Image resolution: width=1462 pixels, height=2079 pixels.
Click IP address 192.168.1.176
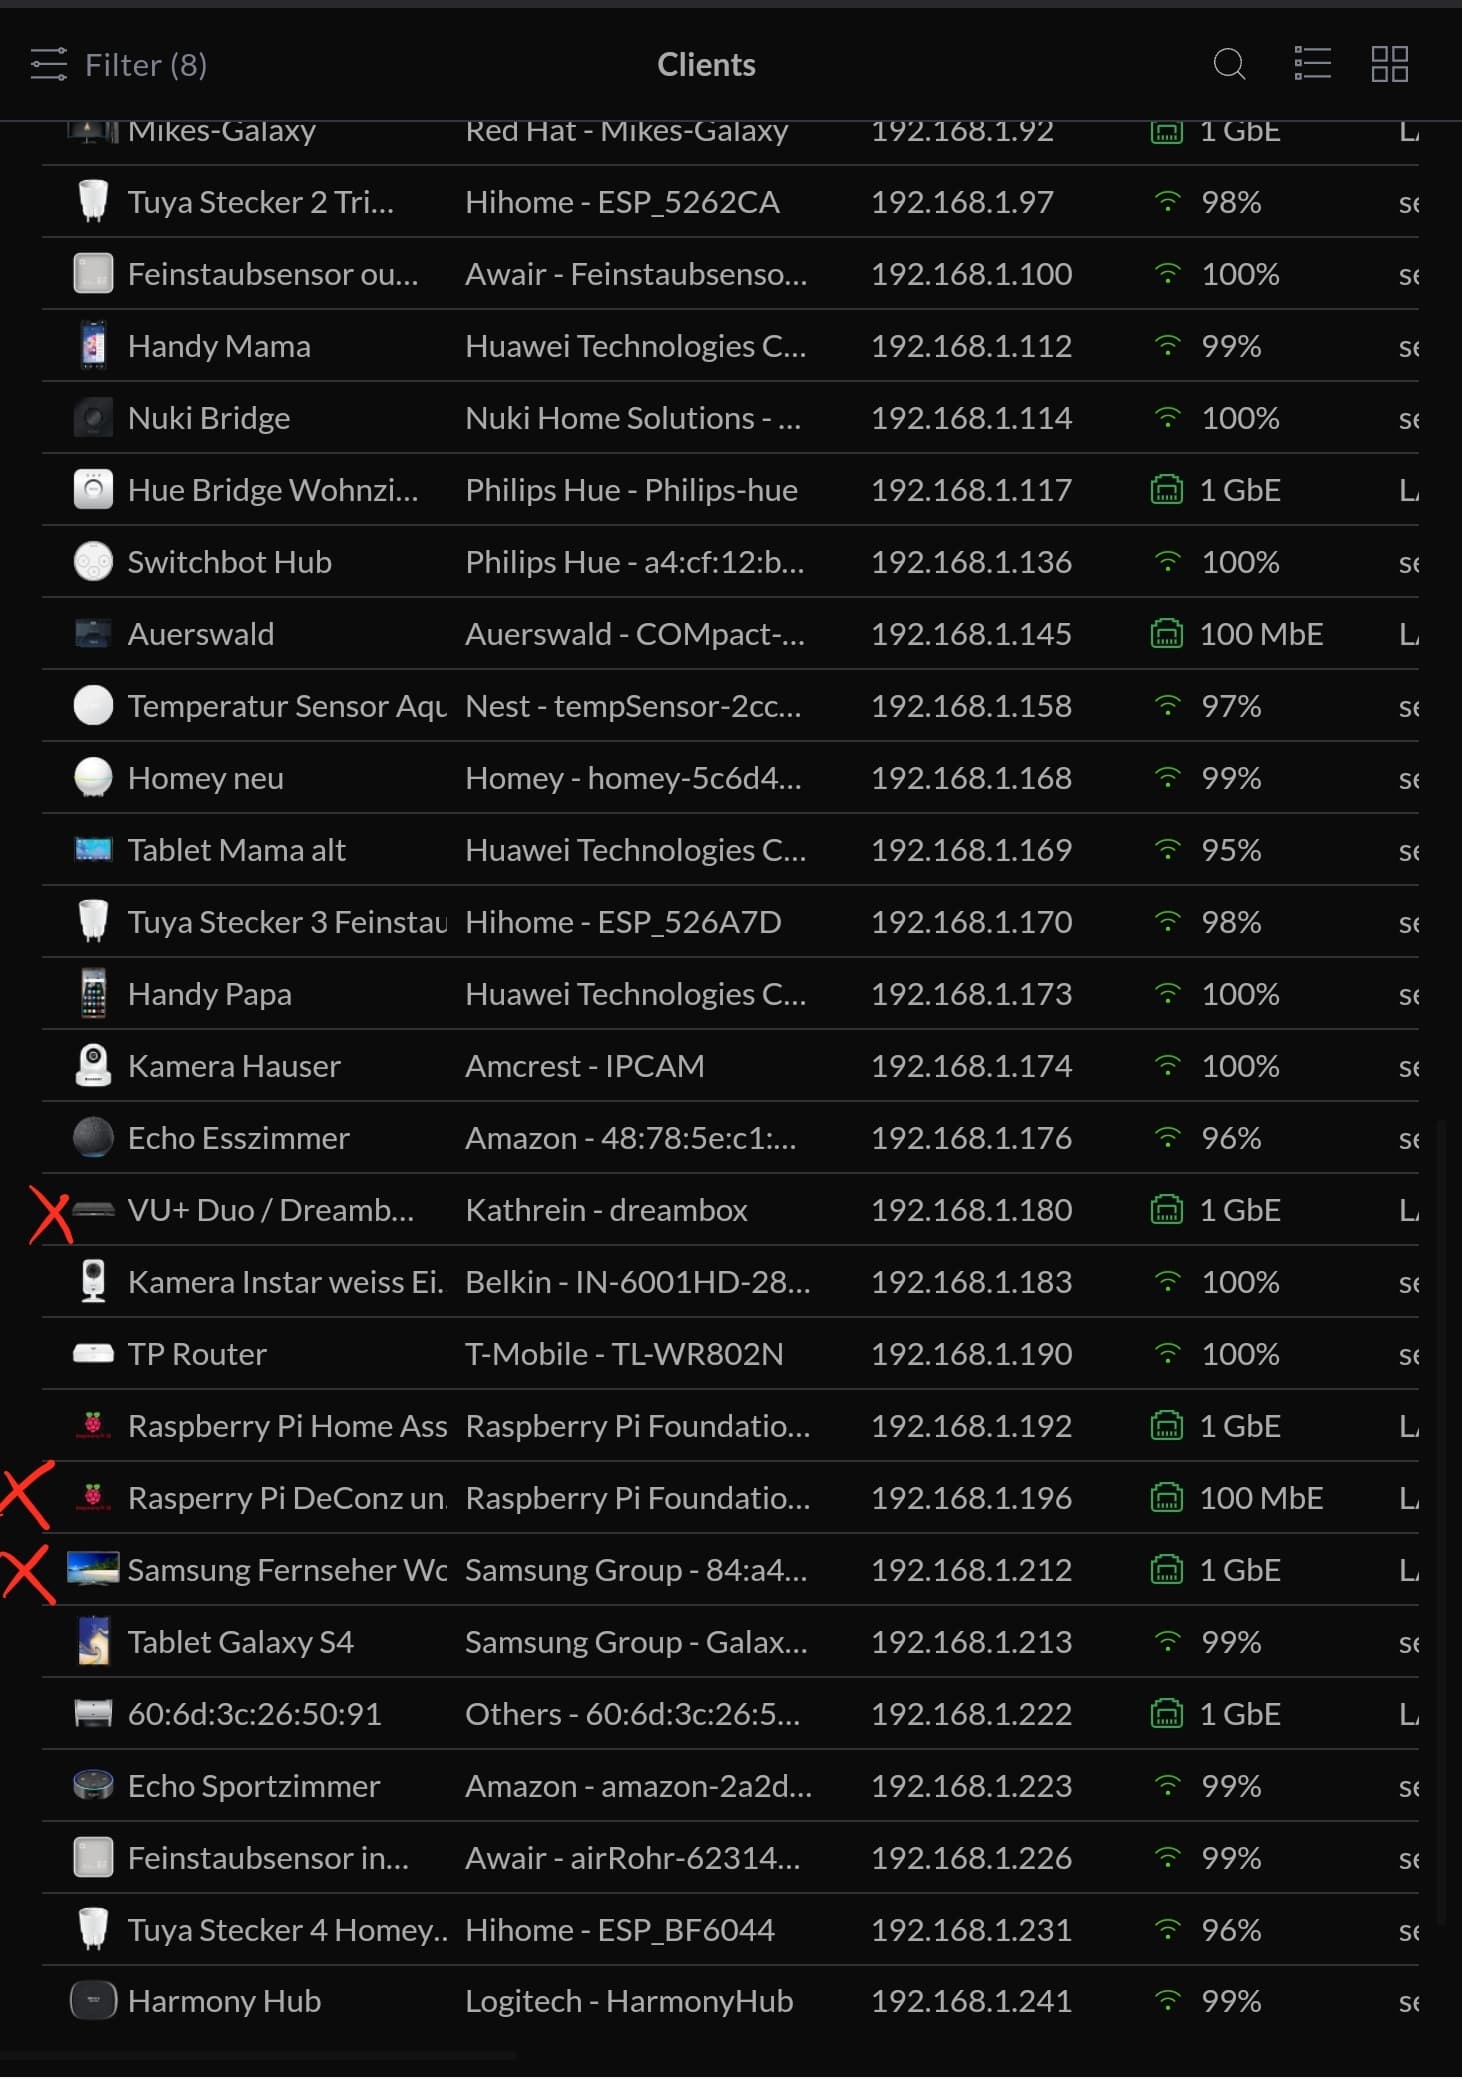click(x=971, y=1138)
